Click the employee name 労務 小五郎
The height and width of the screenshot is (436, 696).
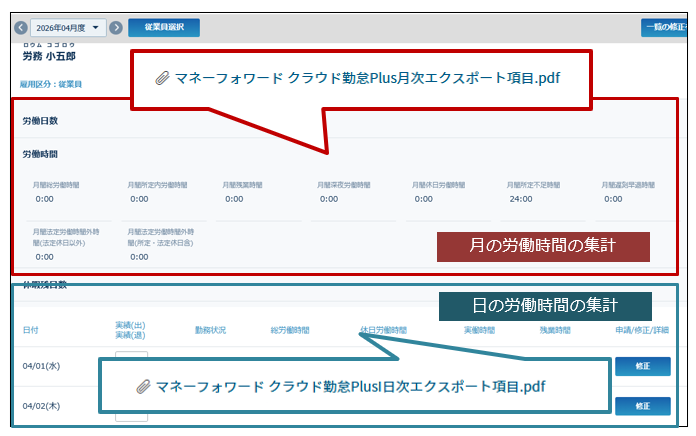49,56
